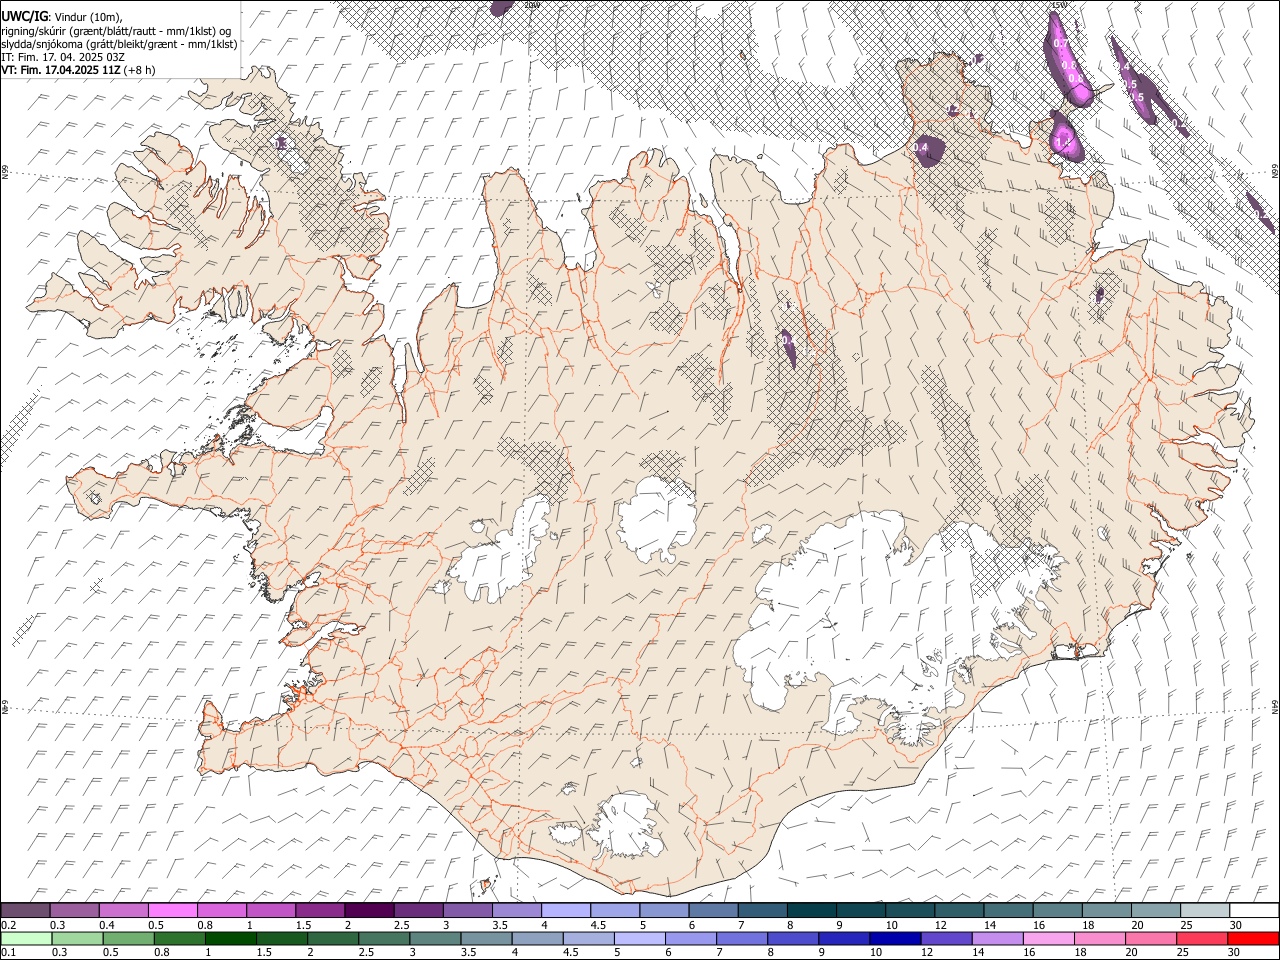Select darkest purple 2 swatch on upper scale

[x=369, y=911]
